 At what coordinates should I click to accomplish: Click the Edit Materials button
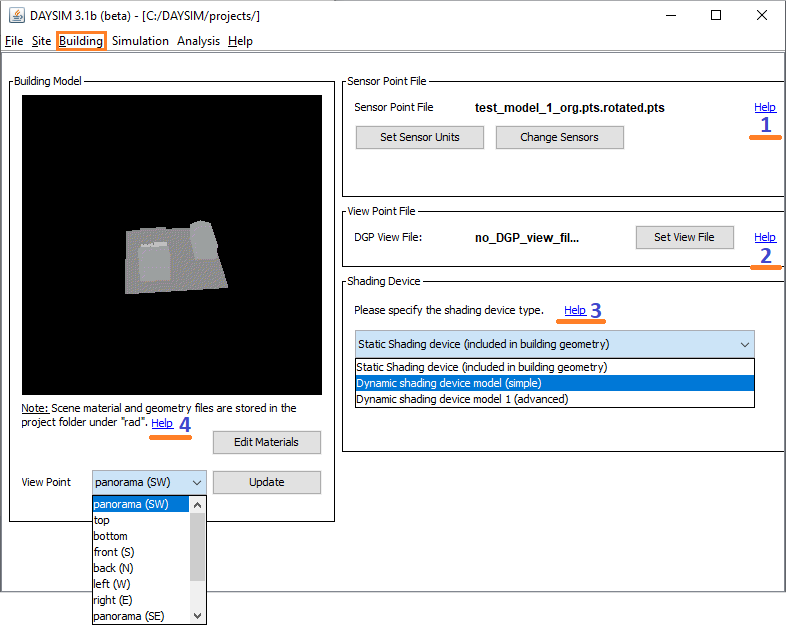click(266, 442)
